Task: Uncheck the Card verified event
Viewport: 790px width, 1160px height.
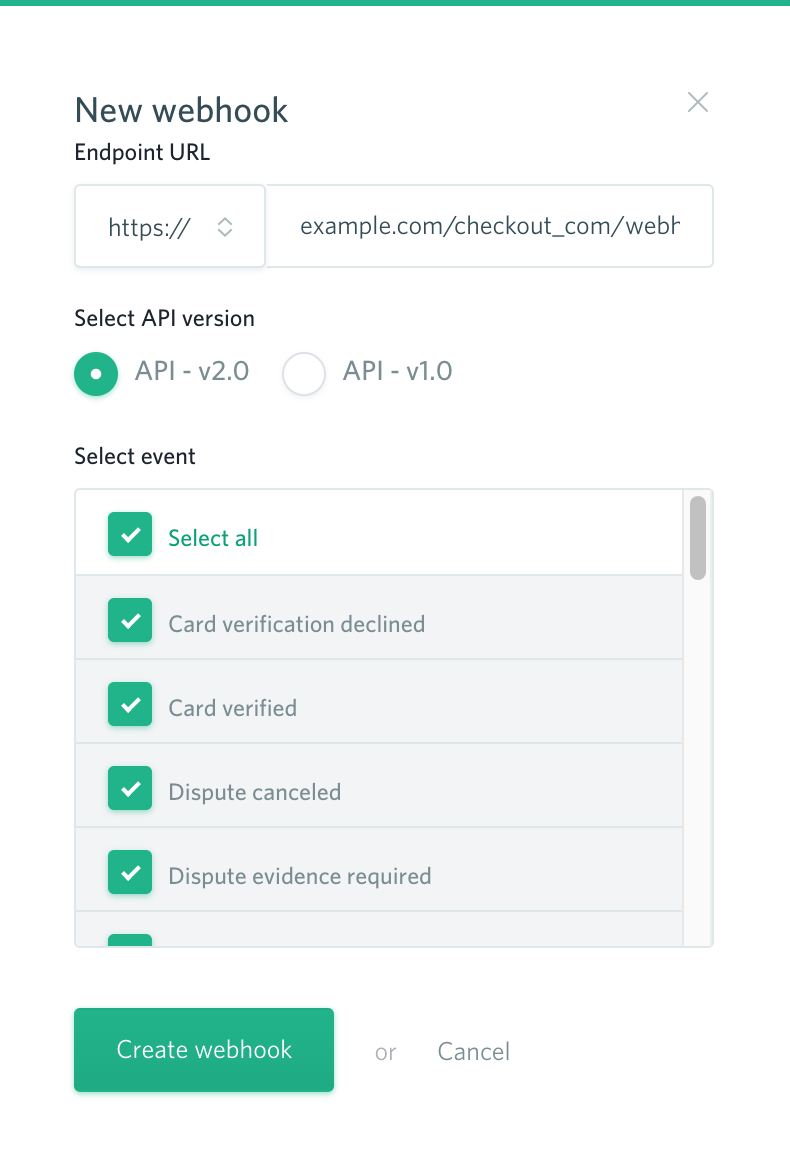Action: pyautogui.click(x=130, y=704)
